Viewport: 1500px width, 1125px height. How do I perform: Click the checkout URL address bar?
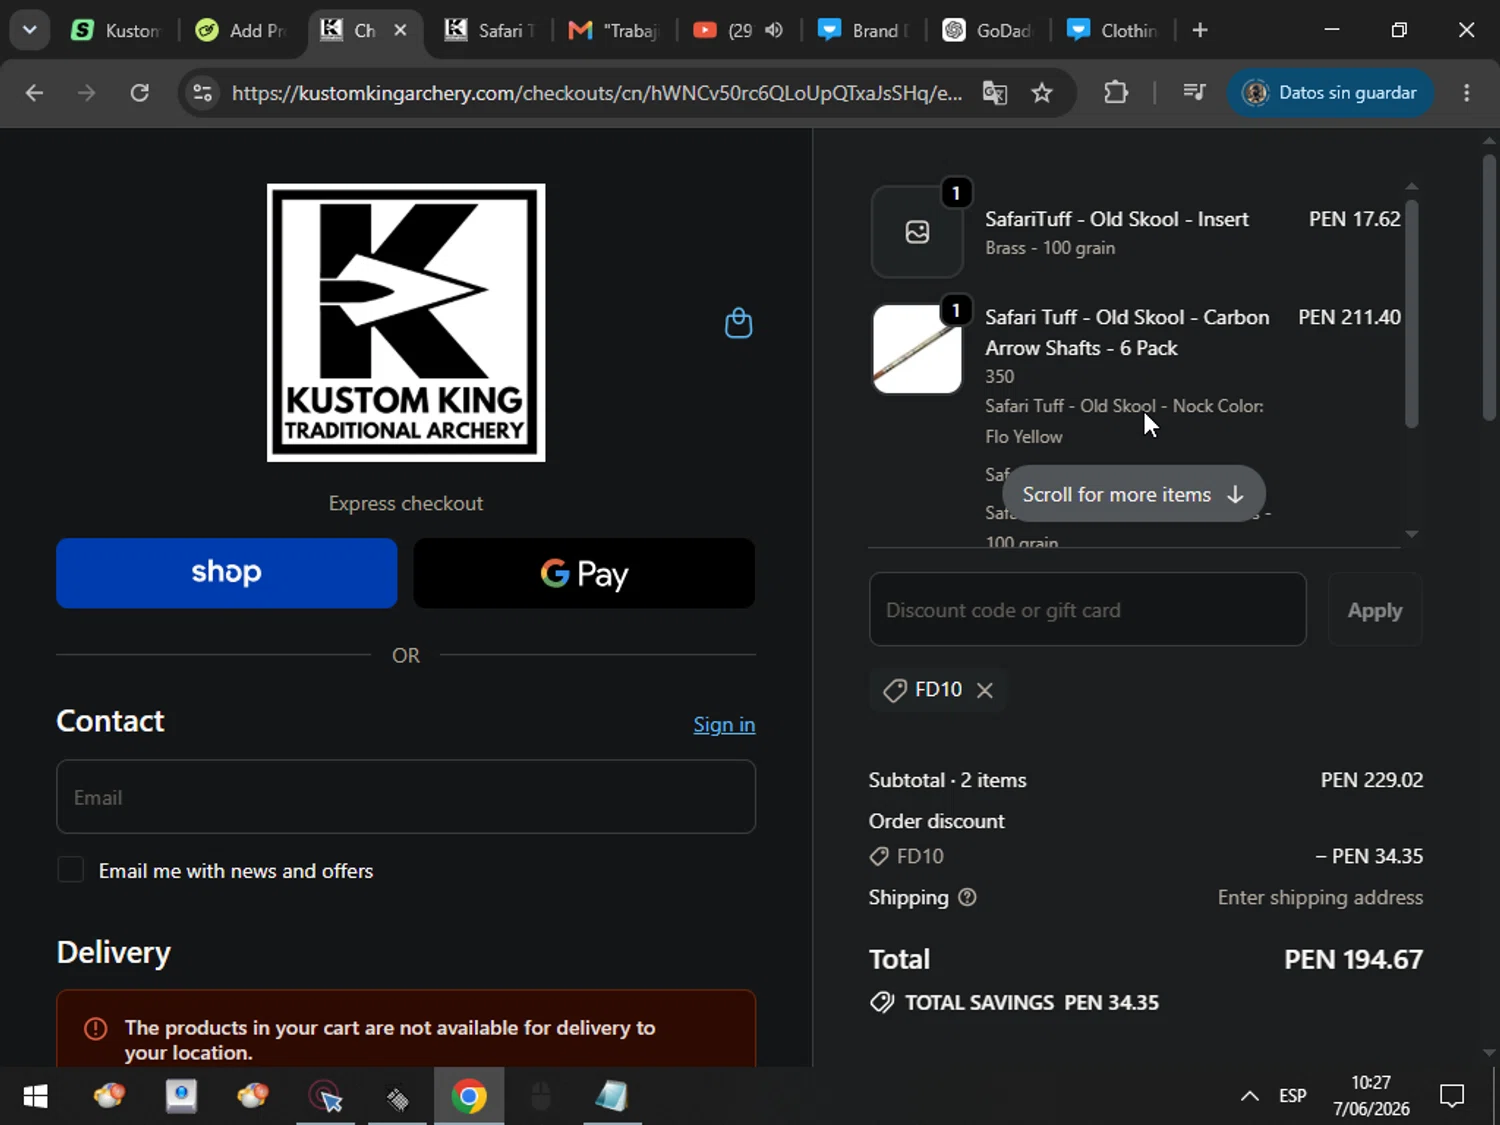pyautogui.click(x=597, y=93)
